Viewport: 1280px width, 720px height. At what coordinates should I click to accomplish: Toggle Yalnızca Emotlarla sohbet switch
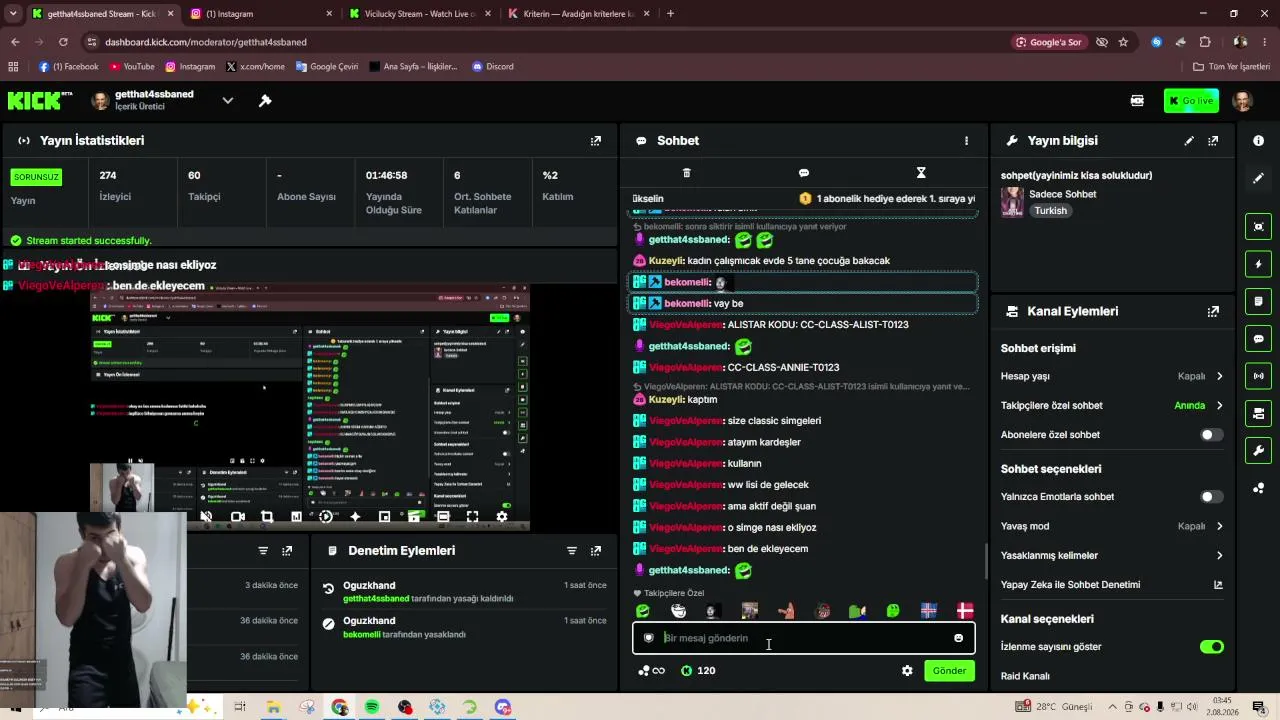click(1211, 497)
